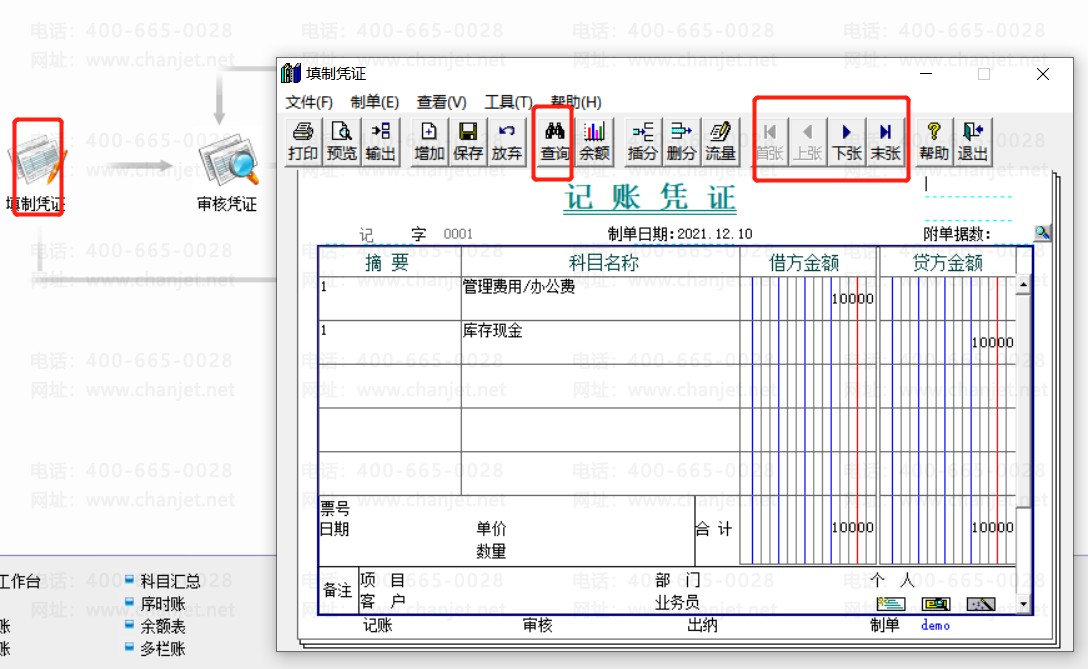Click the voucher number 0001
The image size is (1088, 669).
(458, 234)
